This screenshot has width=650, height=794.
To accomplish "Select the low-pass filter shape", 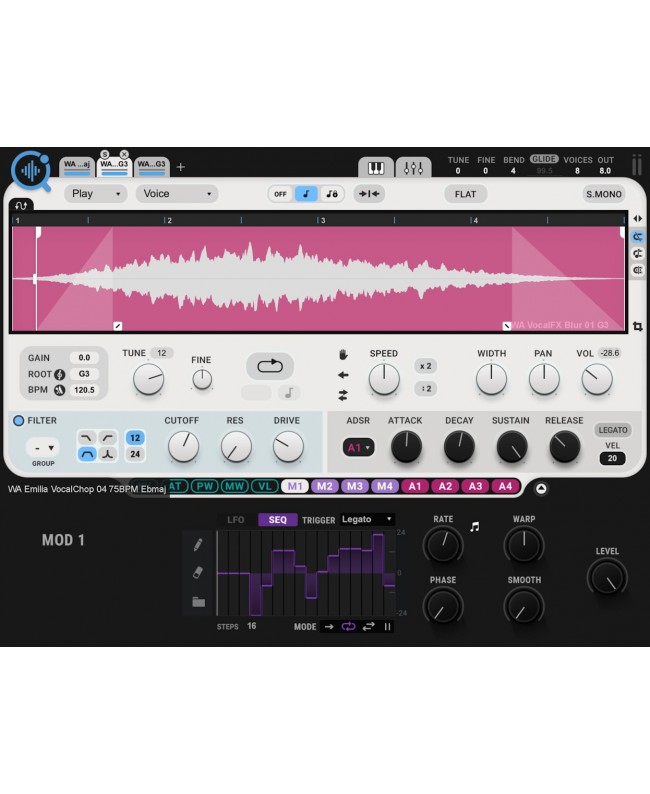I will coord(87,438).
